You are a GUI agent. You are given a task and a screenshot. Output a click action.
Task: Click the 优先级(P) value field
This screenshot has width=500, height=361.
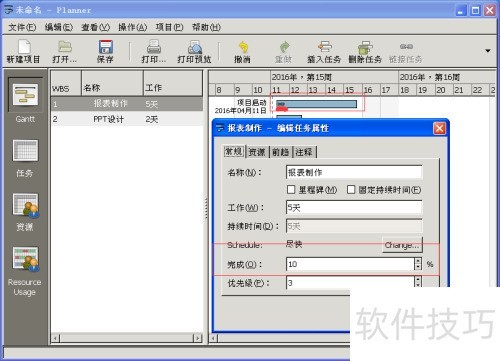coord(350,283)
